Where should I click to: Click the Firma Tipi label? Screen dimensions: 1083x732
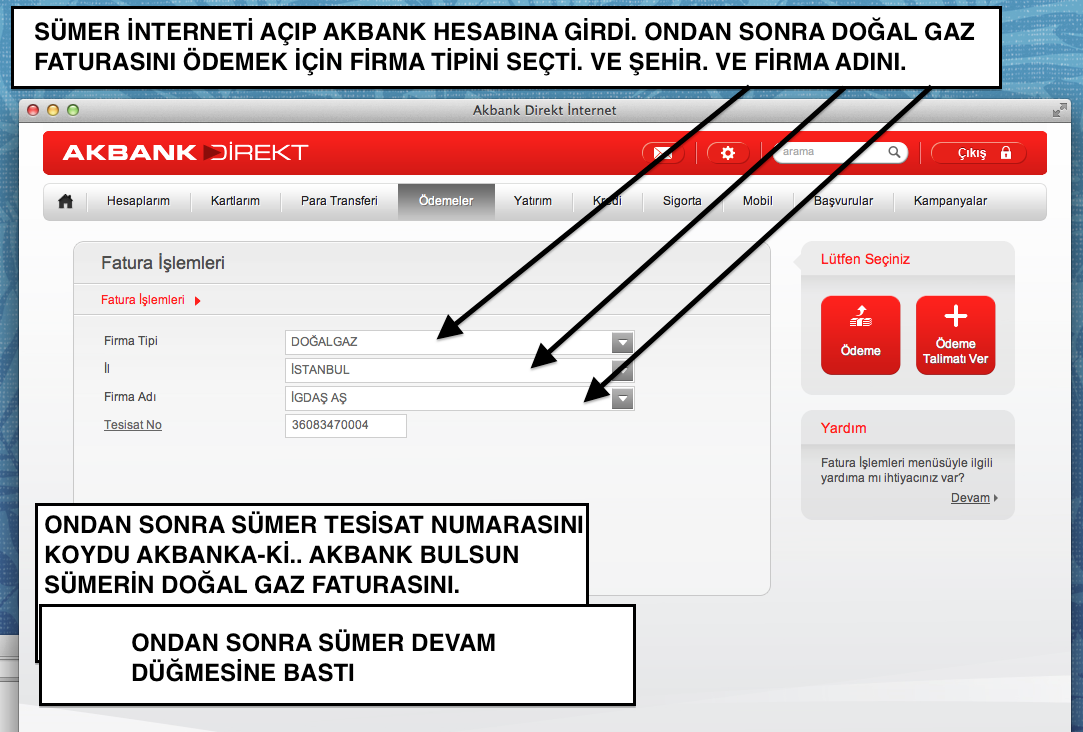point(131,341)
